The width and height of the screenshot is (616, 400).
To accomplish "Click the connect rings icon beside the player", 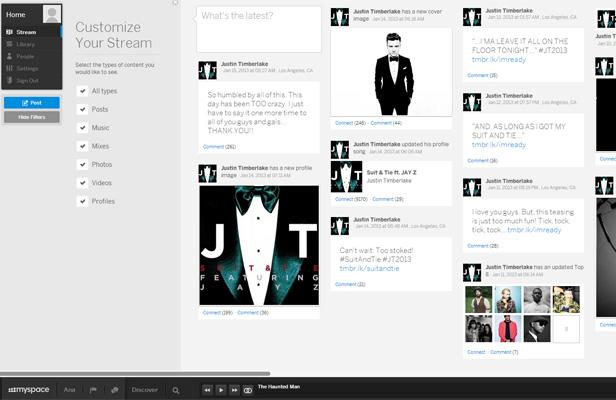I will coord(248,390).
